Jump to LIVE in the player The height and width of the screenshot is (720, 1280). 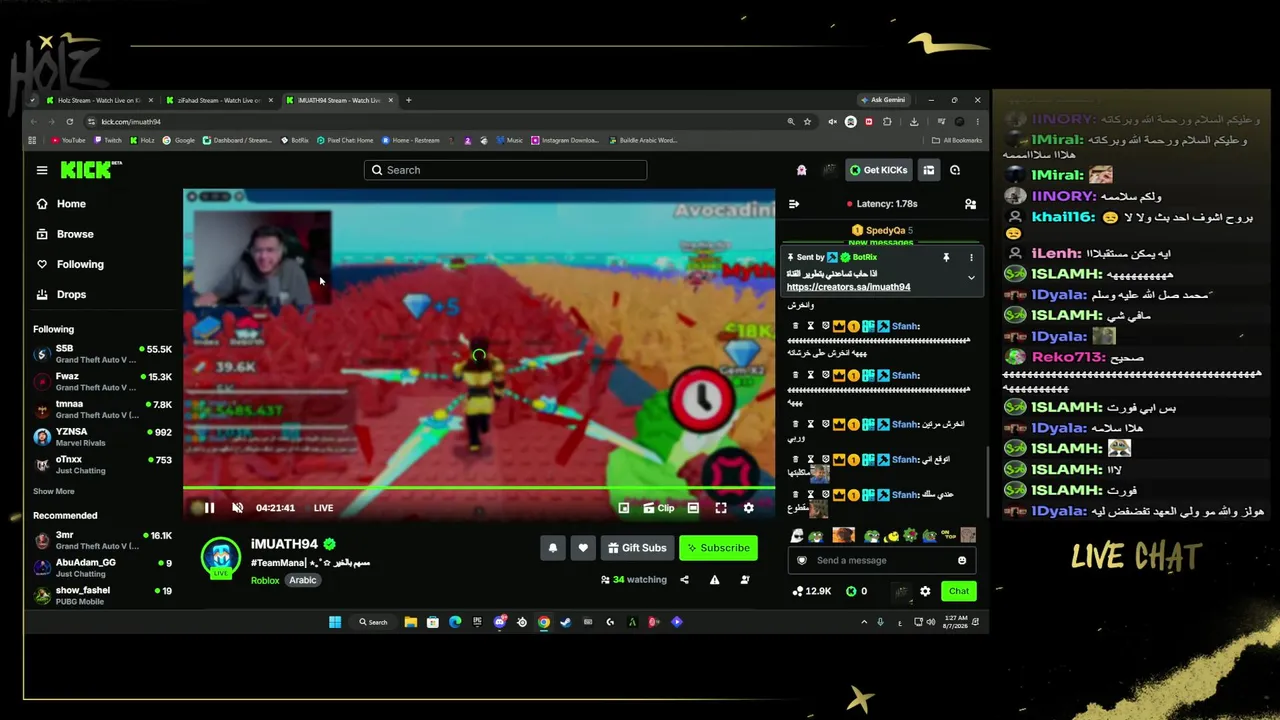323,508
